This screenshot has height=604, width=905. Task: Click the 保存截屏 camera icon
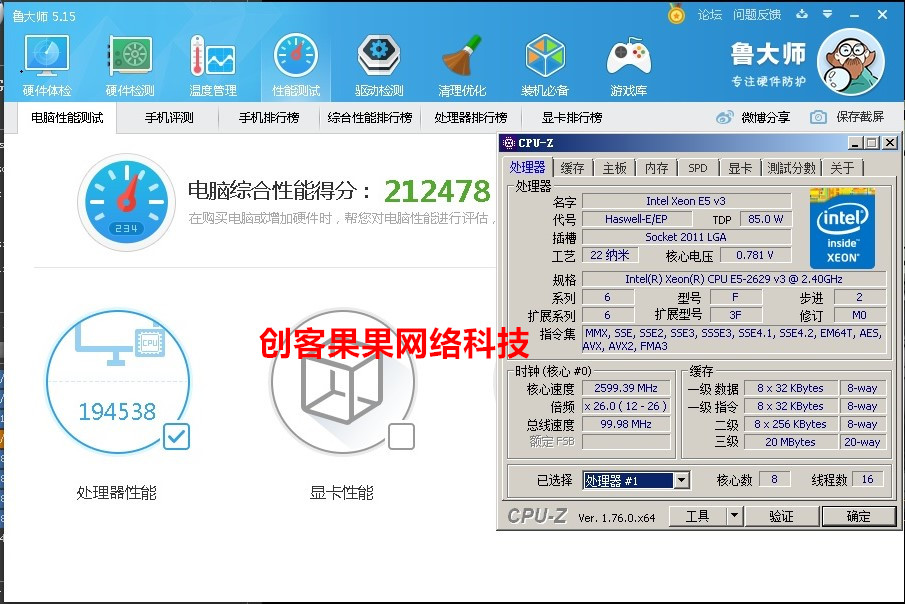tap(818, 117)
